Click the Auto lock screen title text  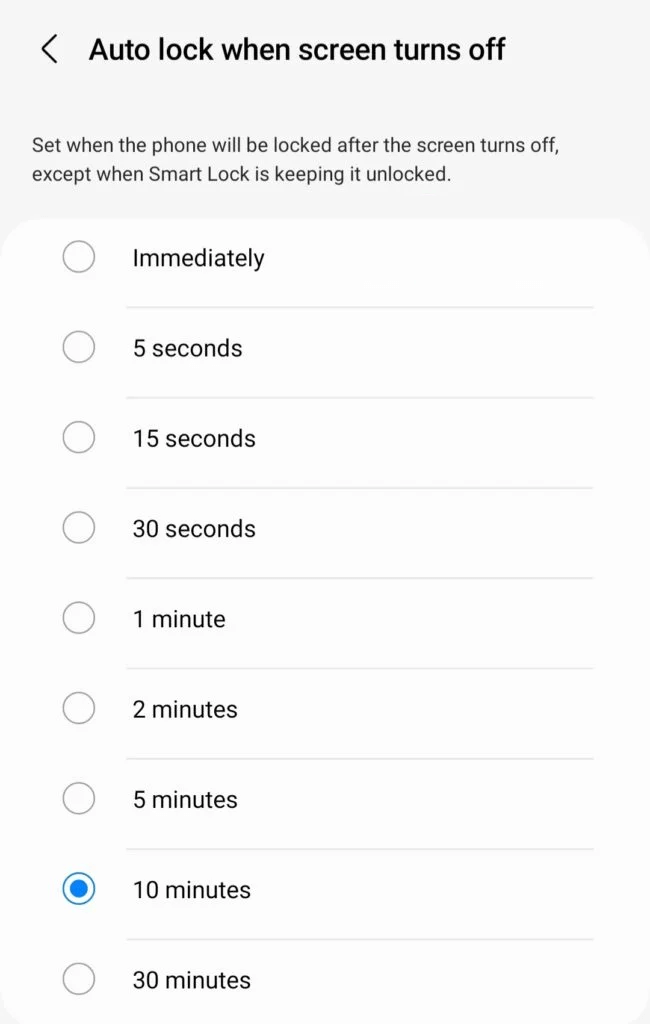297,48
